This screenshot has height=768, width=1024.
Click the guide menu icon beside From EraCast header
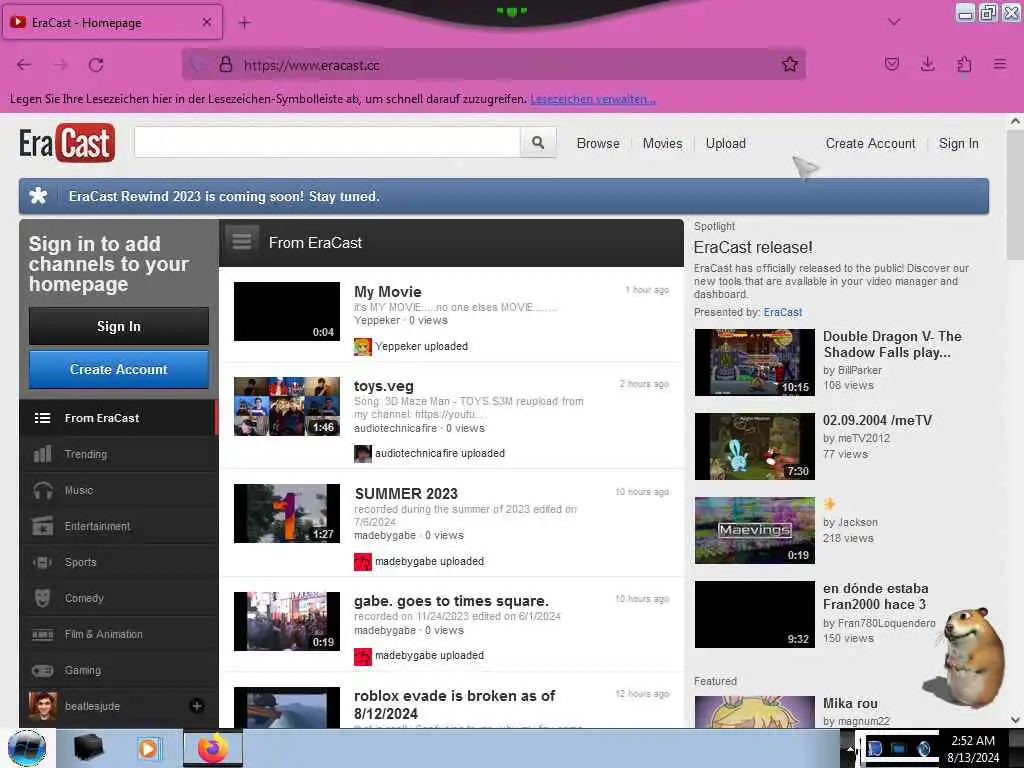pos(242,242)
